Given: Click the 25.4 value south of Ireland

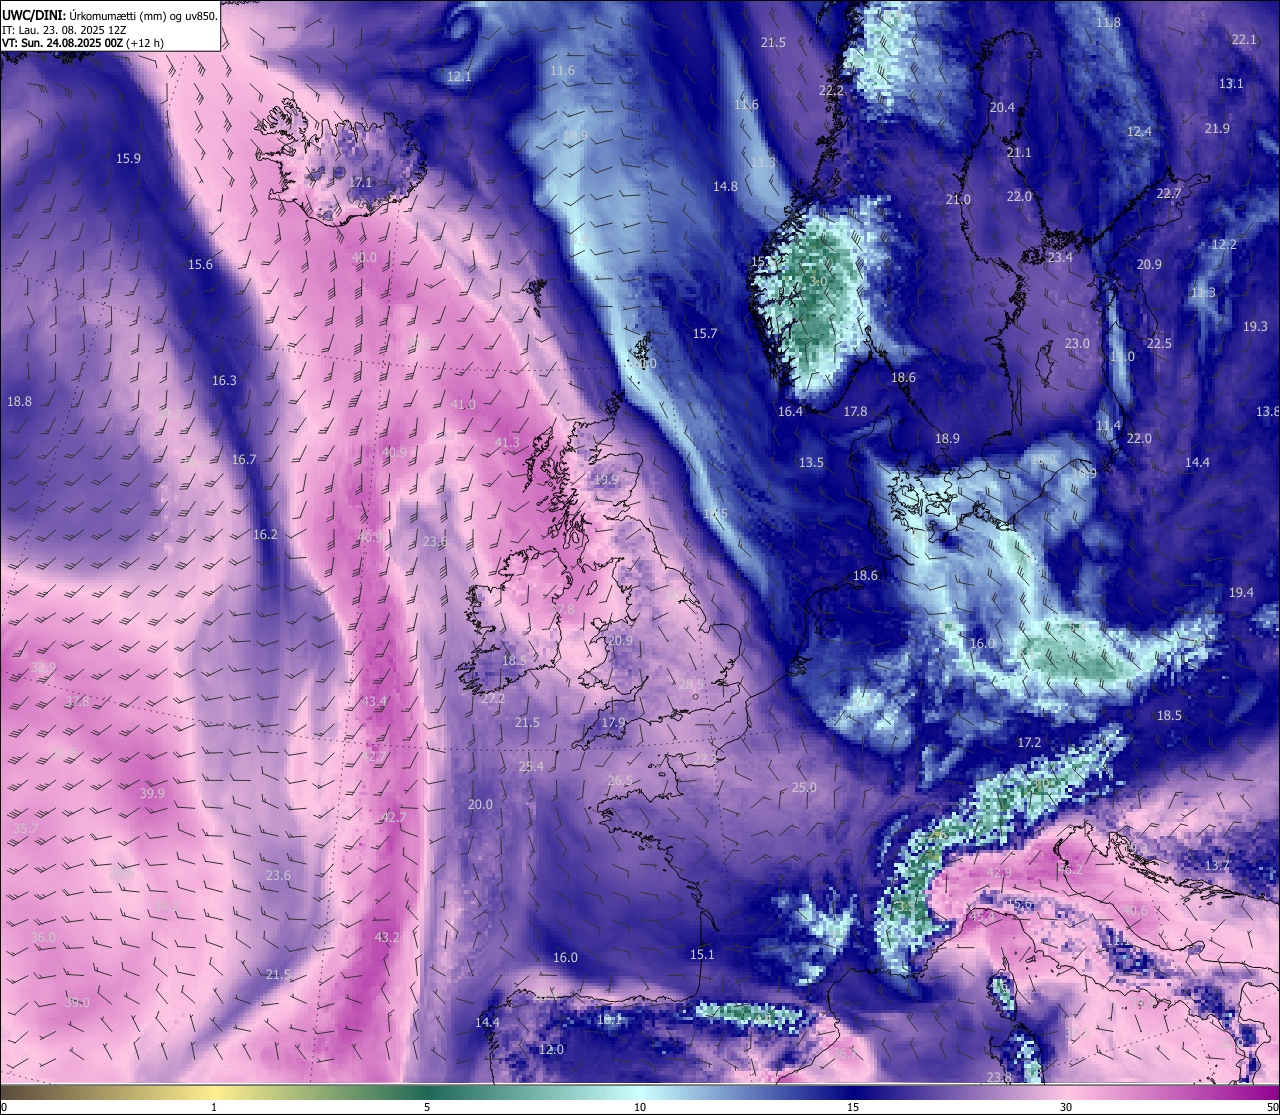Looking at the screenshot, I should (x=531, y=766).
